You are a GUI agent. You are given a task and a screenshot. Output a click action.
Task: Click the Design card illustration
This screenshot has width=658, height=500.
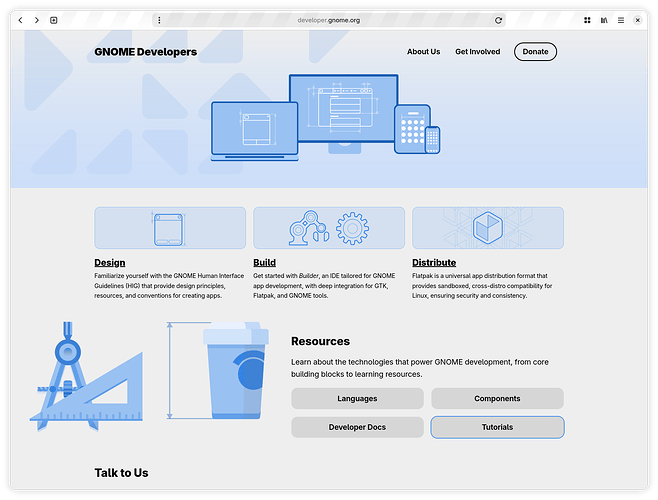click(x=170, y=228)
